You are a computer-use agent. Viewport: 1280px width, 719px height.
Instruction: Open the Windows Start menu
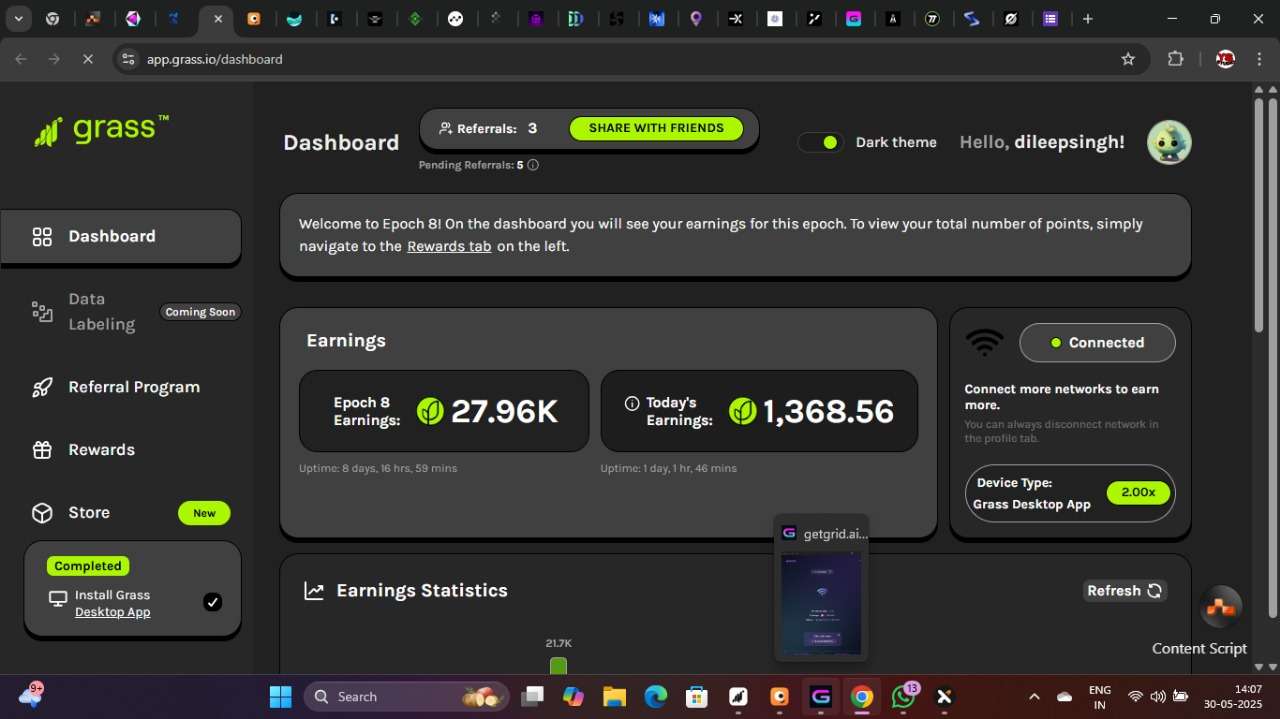click(280, 697)
